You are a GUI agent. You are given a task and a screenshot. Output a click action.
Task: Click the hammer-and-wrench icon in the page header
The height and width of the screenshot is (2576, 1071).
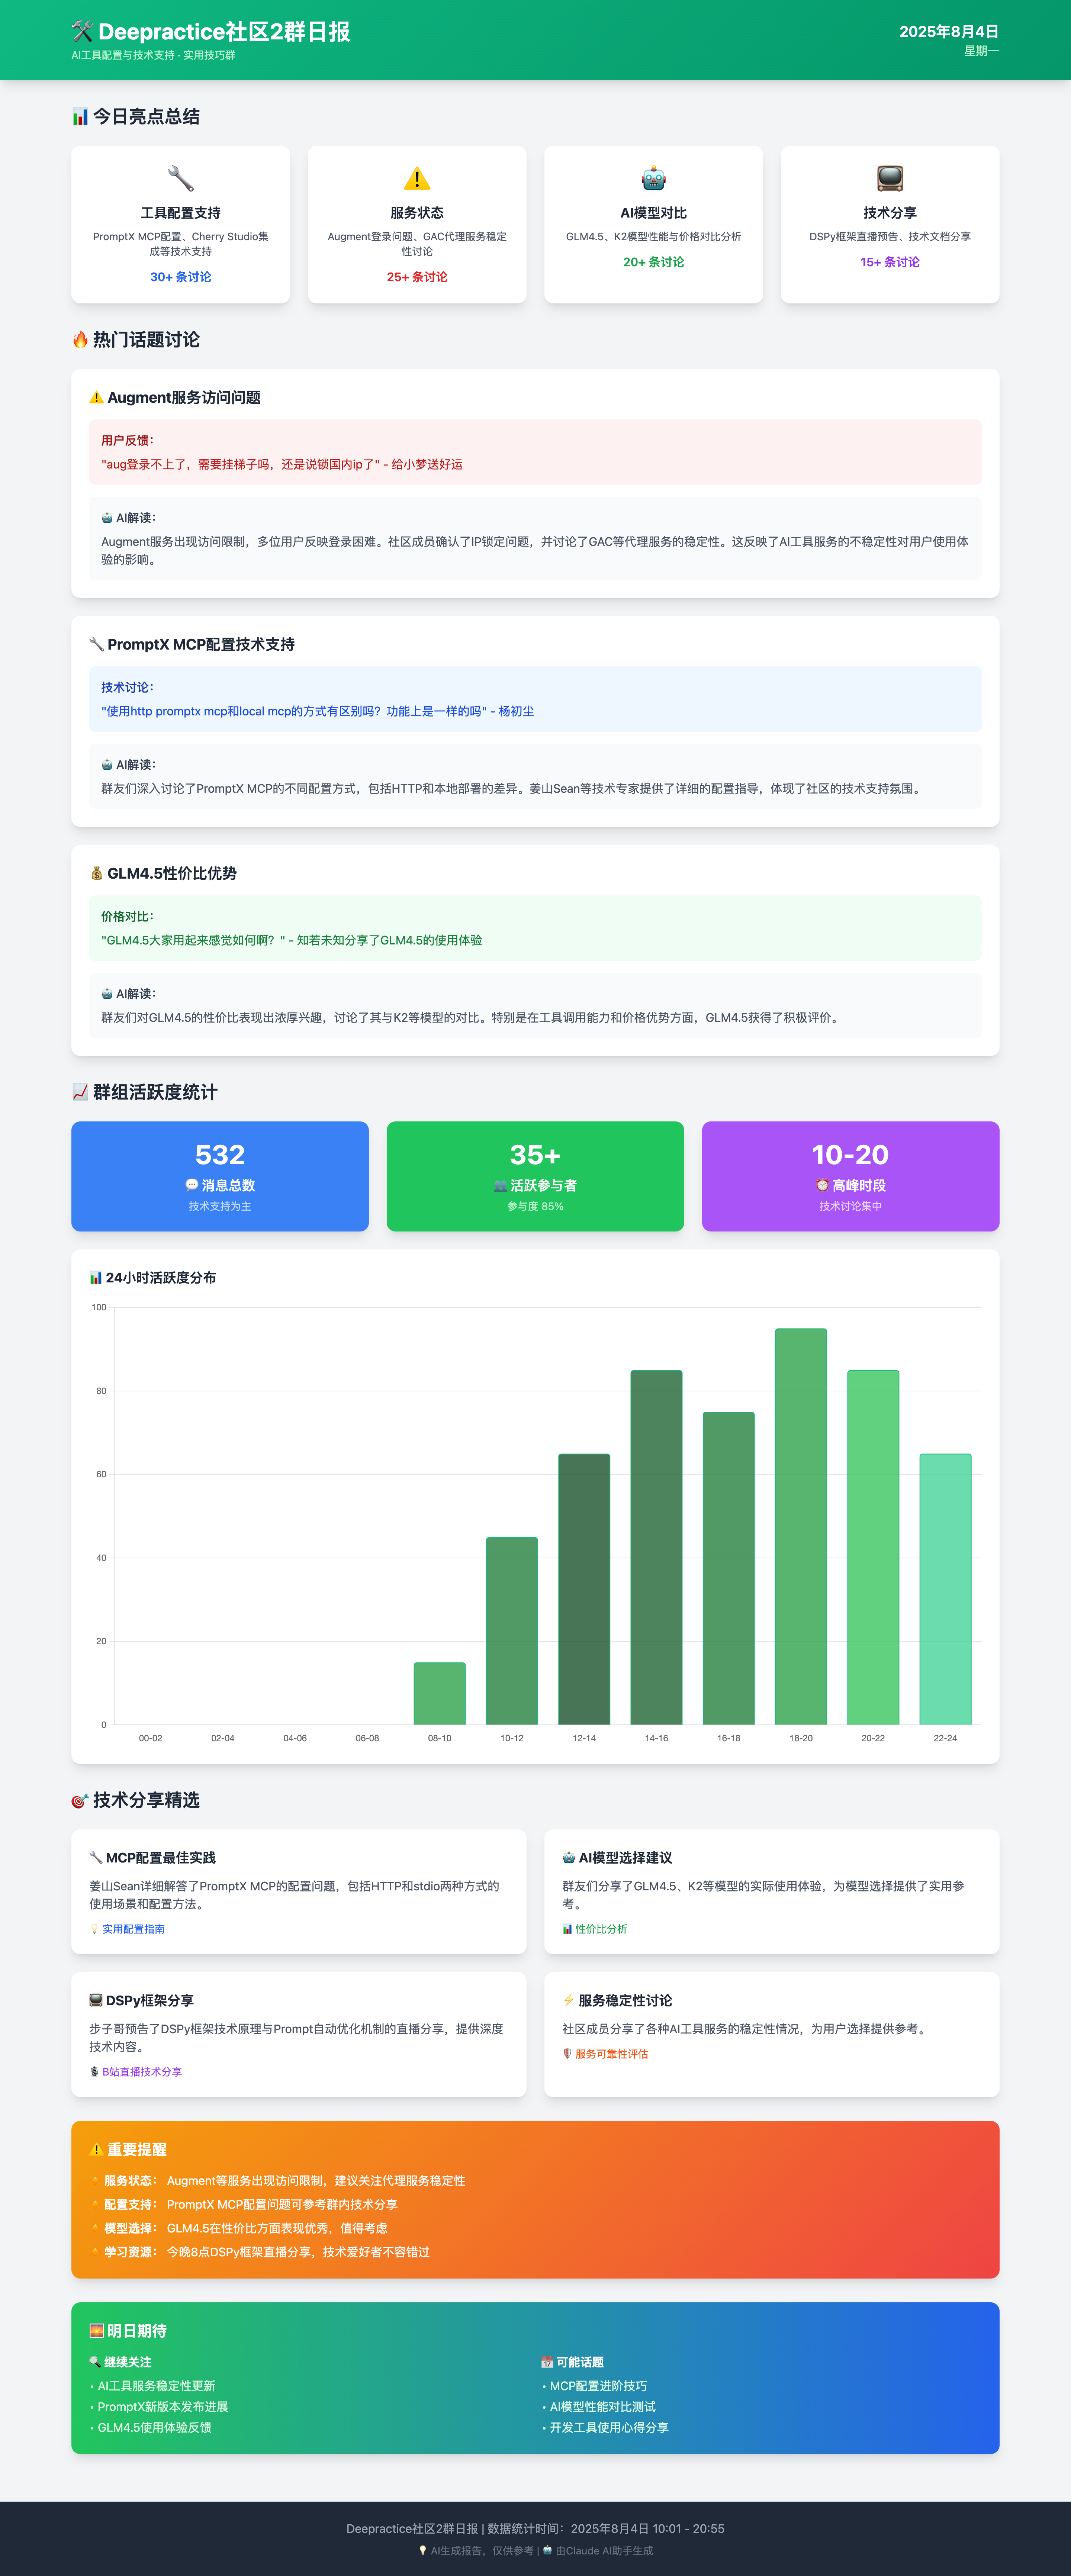click(82, 32)
